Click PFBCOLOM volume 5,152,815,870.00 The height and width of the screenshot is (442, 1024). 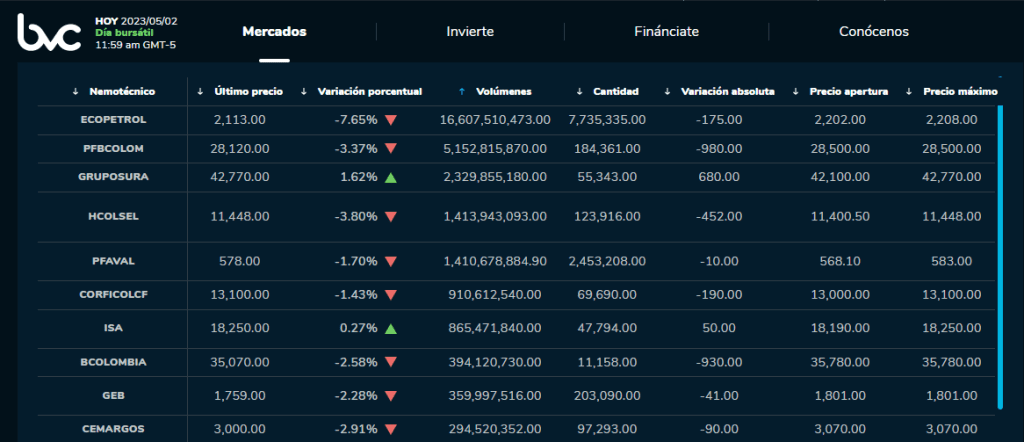pyautogui.click(x=495, y=149)
